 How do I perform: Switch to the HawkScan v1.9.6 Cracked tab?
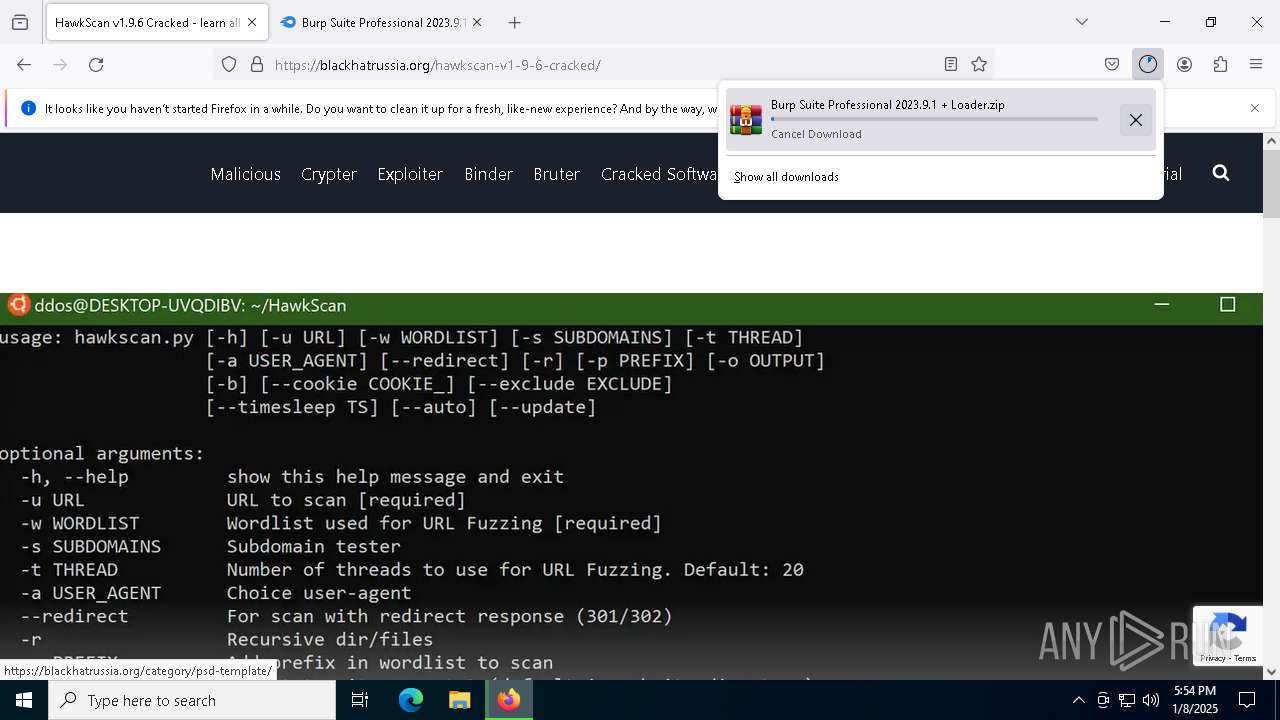click(156, 22)
